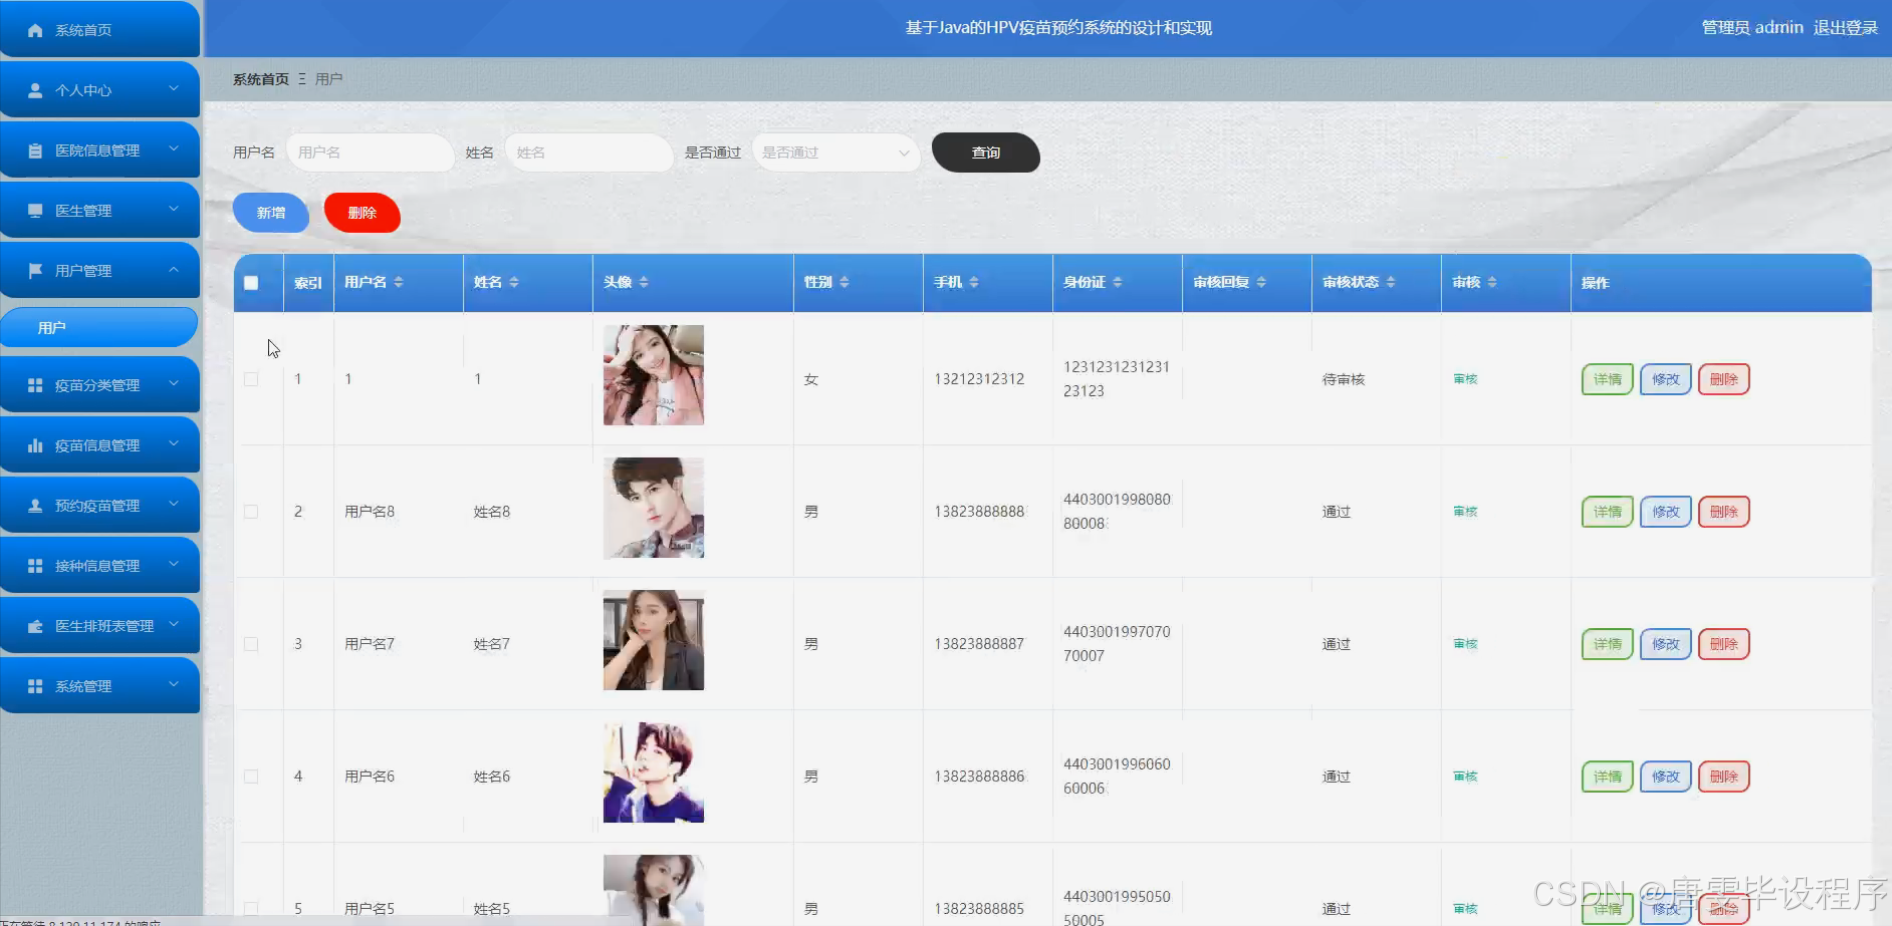This screenshot has width=1892, height=926.
Task: Focus the 姓名 search input
Action: pyautogui.click(x=588, y=152)
